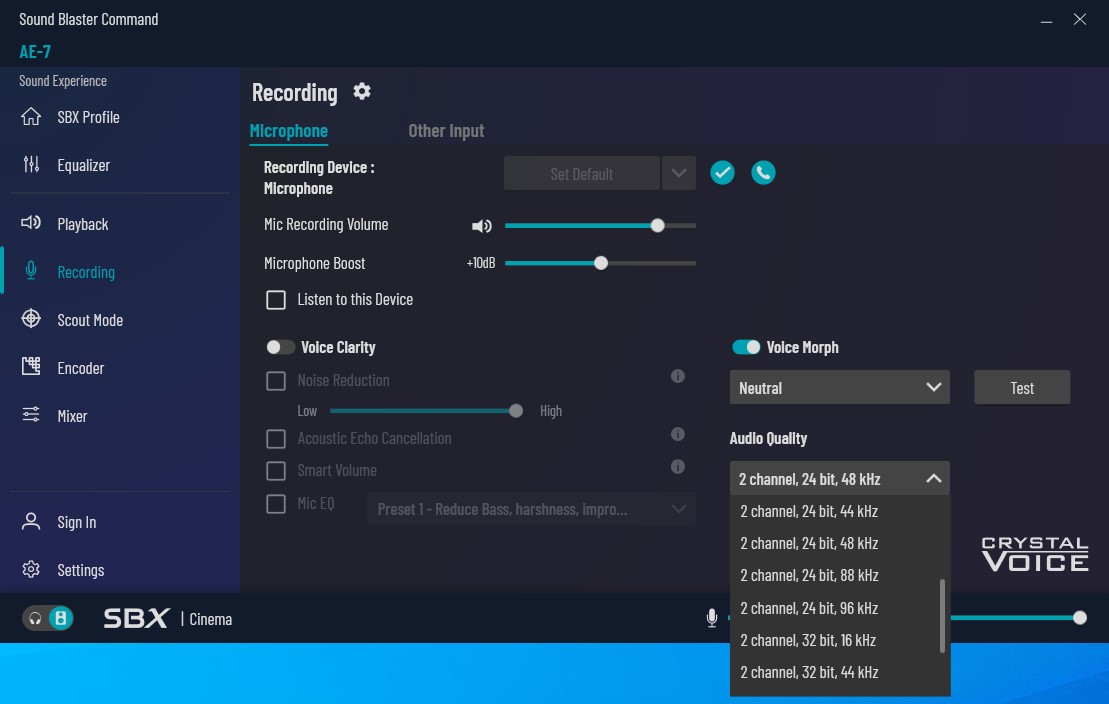The image size is (1109, 704).
Task: Minimize the Sound Blaster Command window
Action: (1046, 20)
